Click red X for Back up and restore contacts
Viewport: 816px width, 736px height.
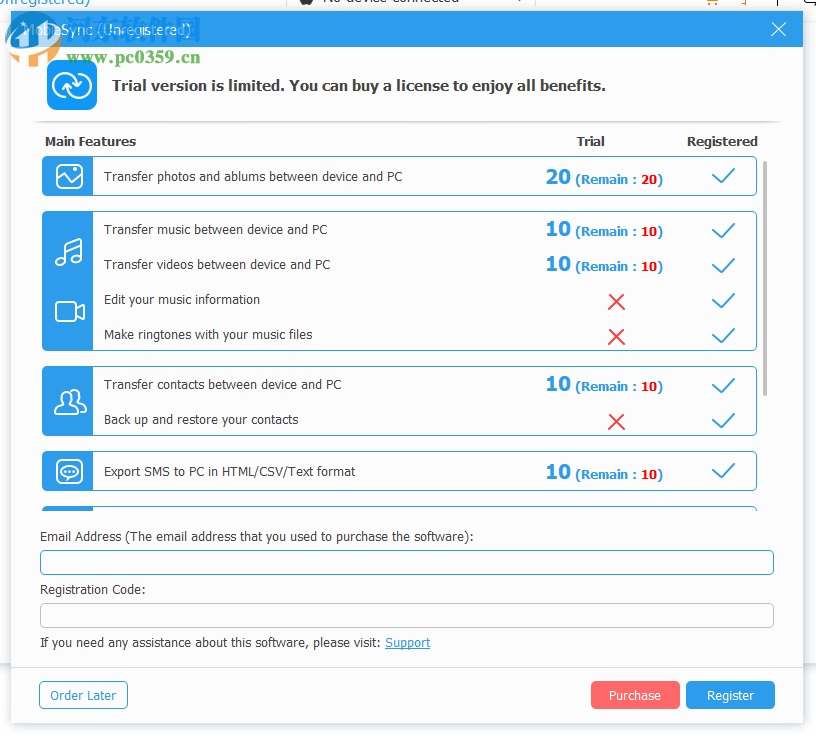tap(616, 422)
